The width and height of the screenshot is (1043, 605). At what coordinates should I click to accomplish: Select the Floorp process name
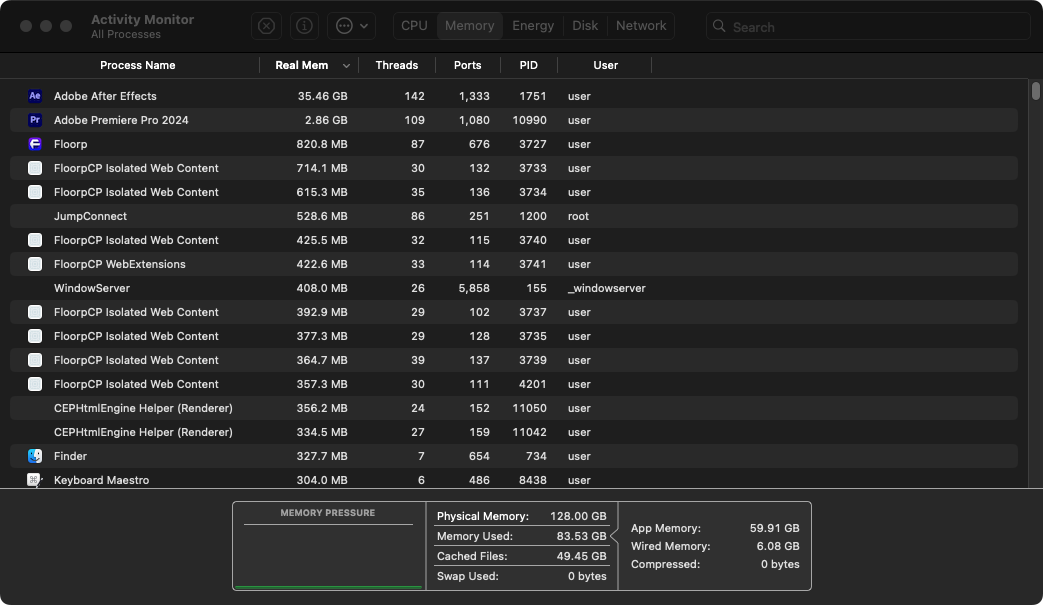[71, 144]
